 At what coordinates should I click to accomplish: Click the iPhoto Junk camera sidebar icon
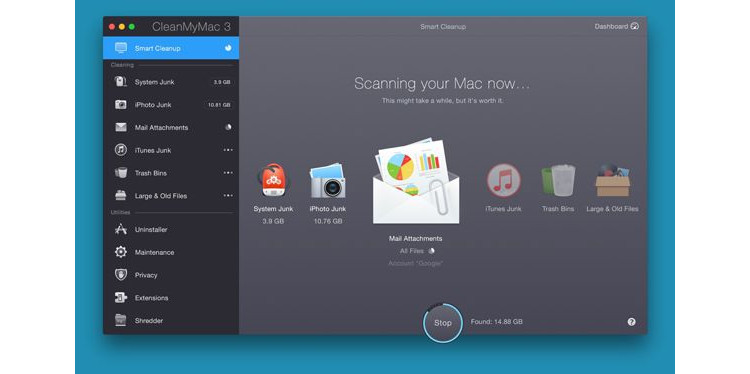coord(121,105)
